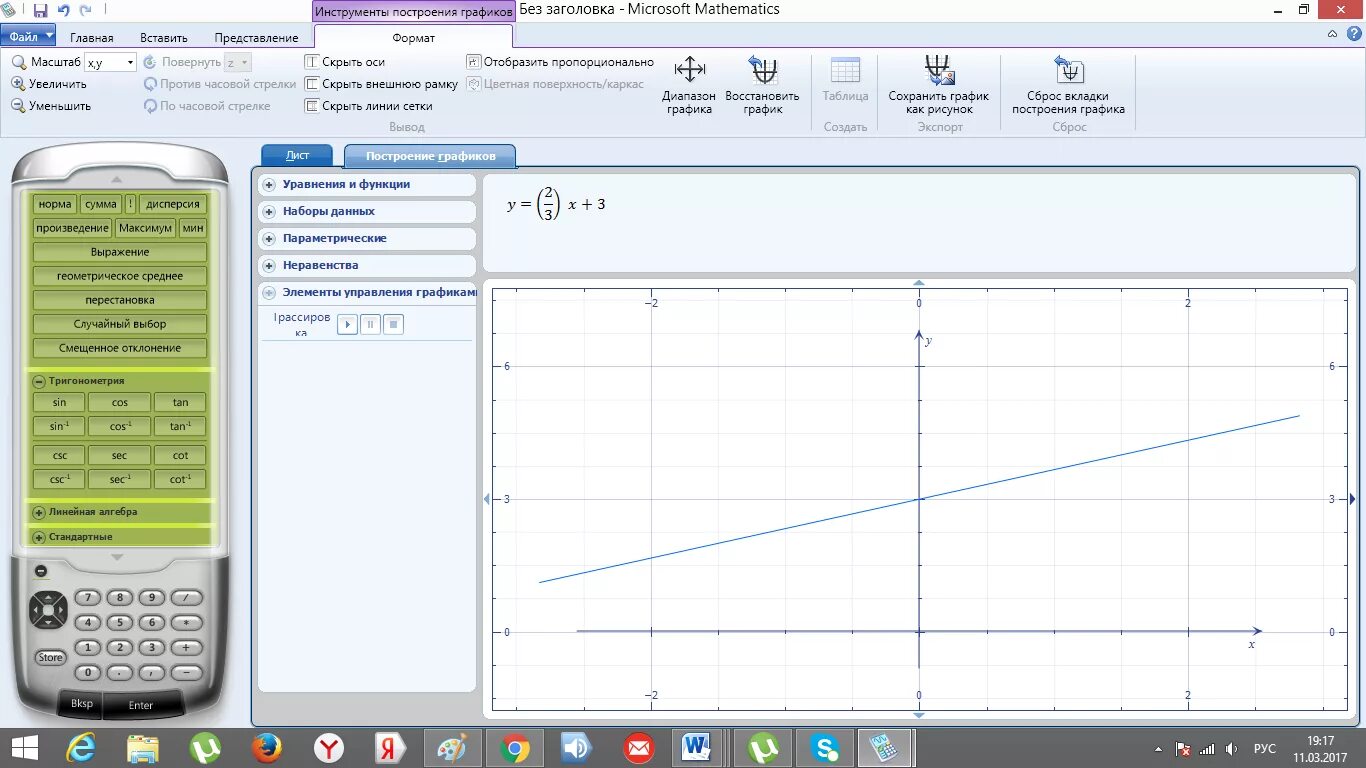Click Отобразить пропорционально icon

pos(474,62)
